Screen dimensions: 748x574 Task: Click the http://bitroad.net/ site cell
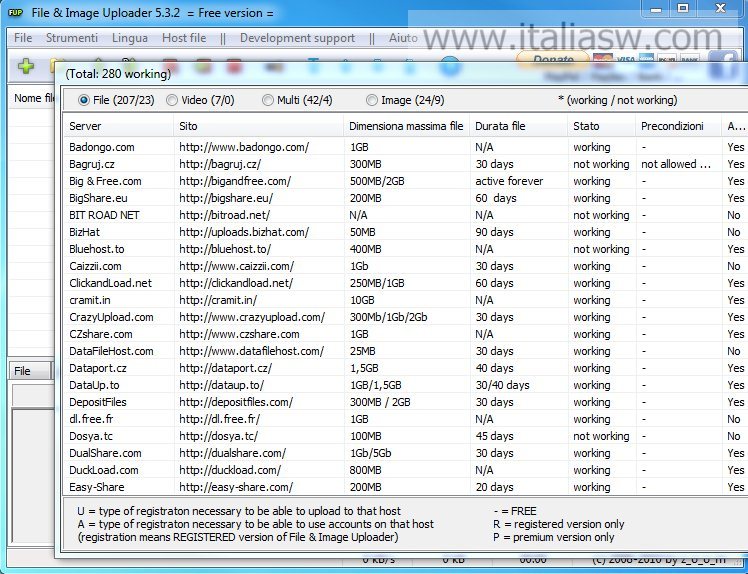click(x=224, y=215)
